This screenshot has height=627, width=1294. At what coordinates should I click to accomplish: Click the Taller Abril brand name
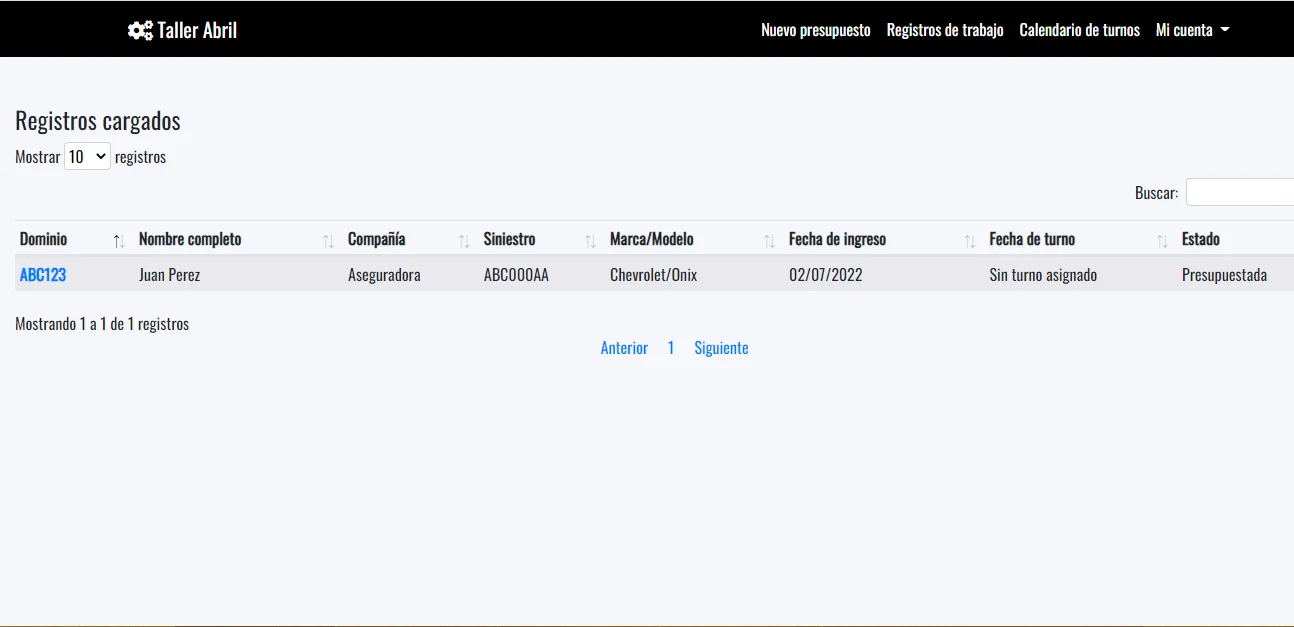pos(197,30)
